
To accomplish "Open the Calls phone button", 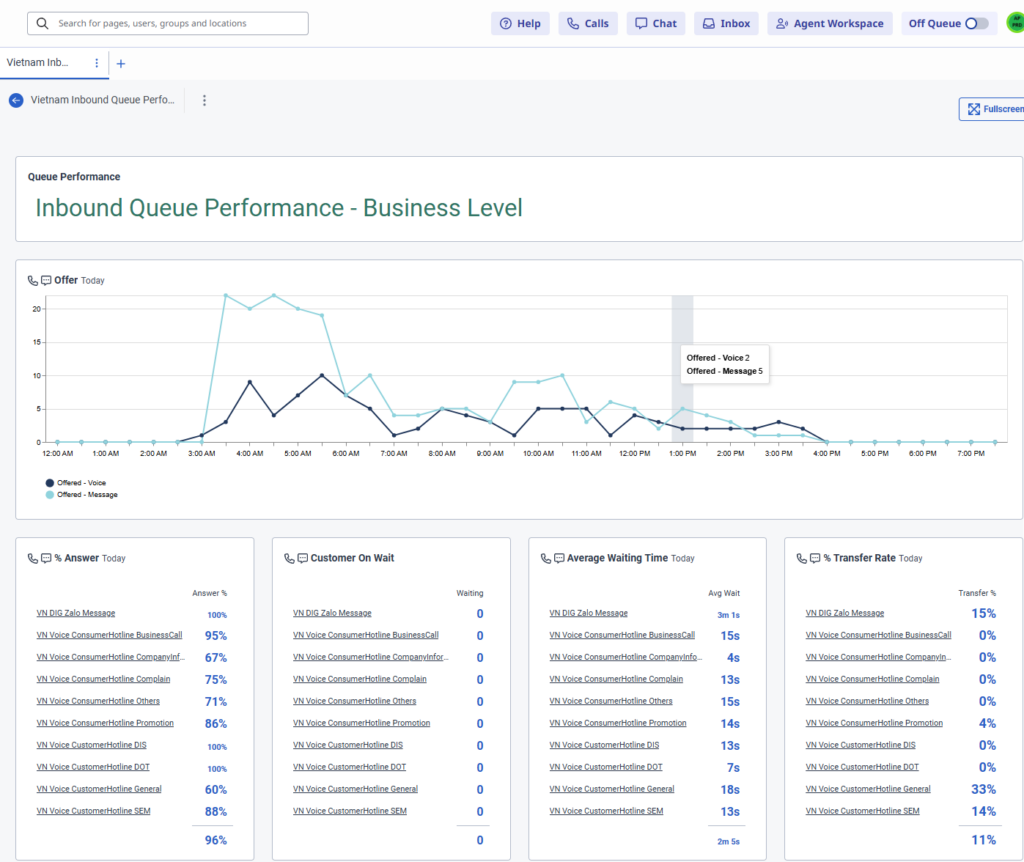I will pos(588,23).
